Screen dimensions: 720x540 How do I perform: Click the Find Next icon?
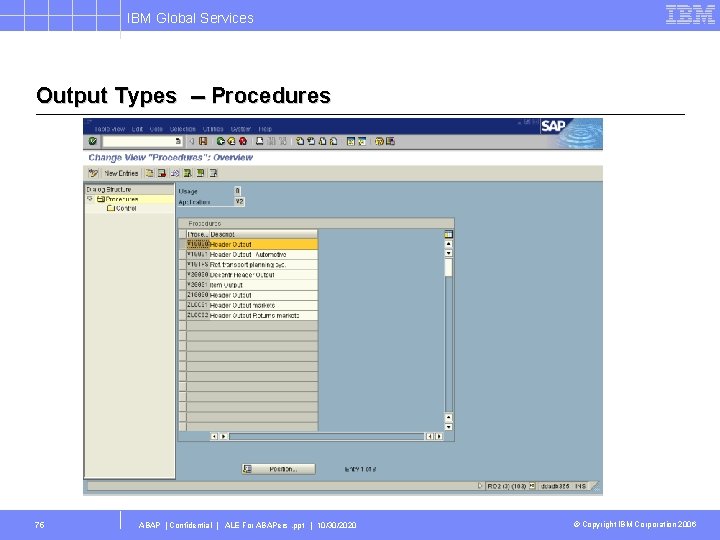click(x=282, y=141)
